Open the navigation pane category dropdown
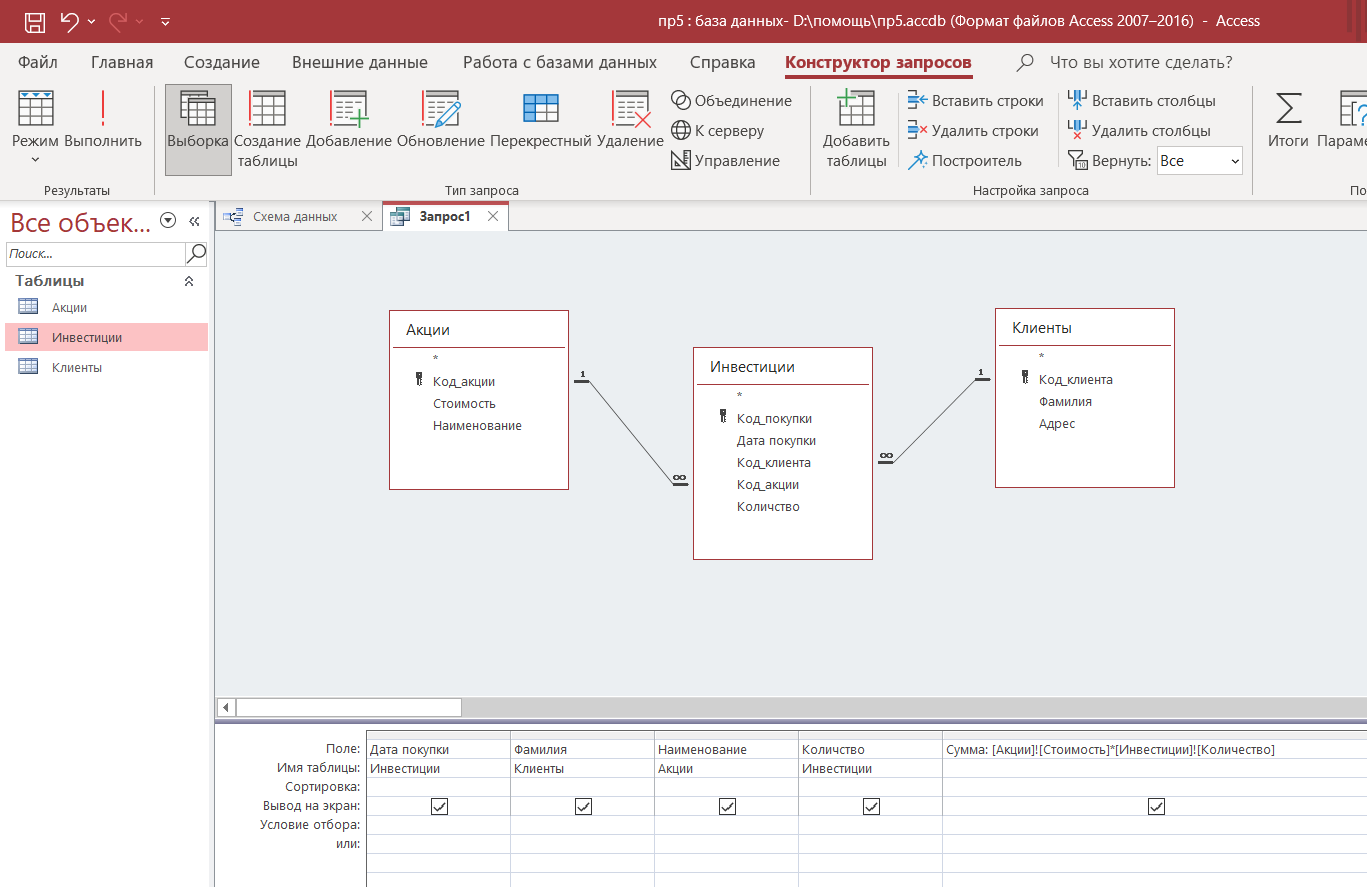1367x887 pixels. (168, 221)
